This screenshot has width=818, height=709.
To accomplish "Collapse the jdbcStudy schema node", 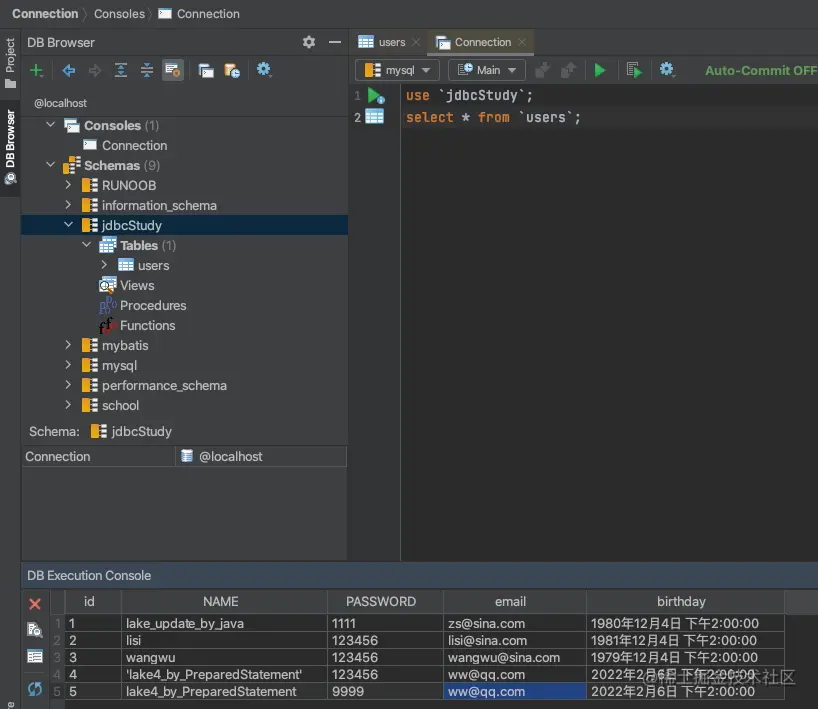I will pos(68,225).
